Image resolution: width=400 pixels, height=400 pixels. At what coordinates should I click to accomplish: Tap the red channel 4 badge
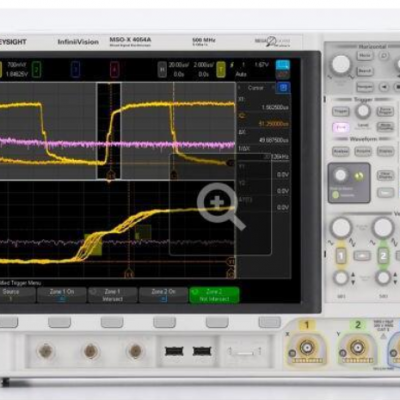(114, 69)
